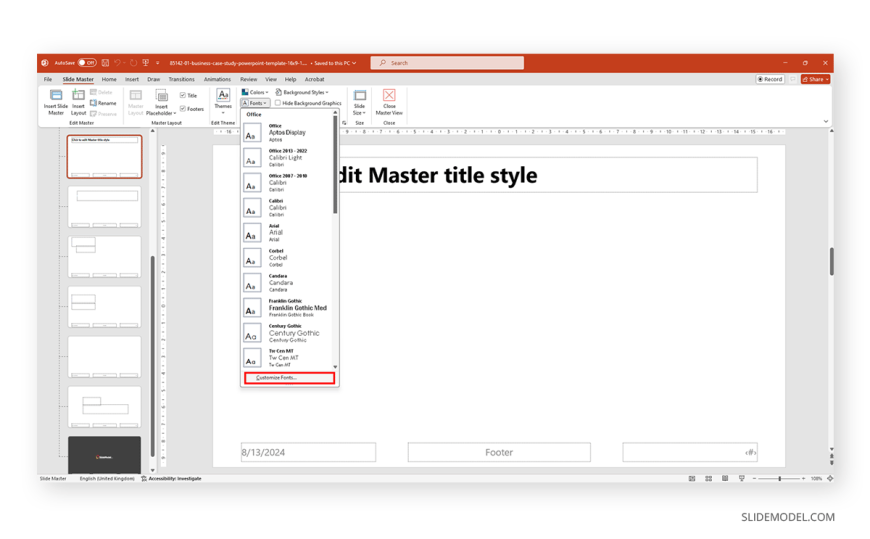870x539 pixels.
Task: Choose the Corbel font theme
Action: pos(287,258)
